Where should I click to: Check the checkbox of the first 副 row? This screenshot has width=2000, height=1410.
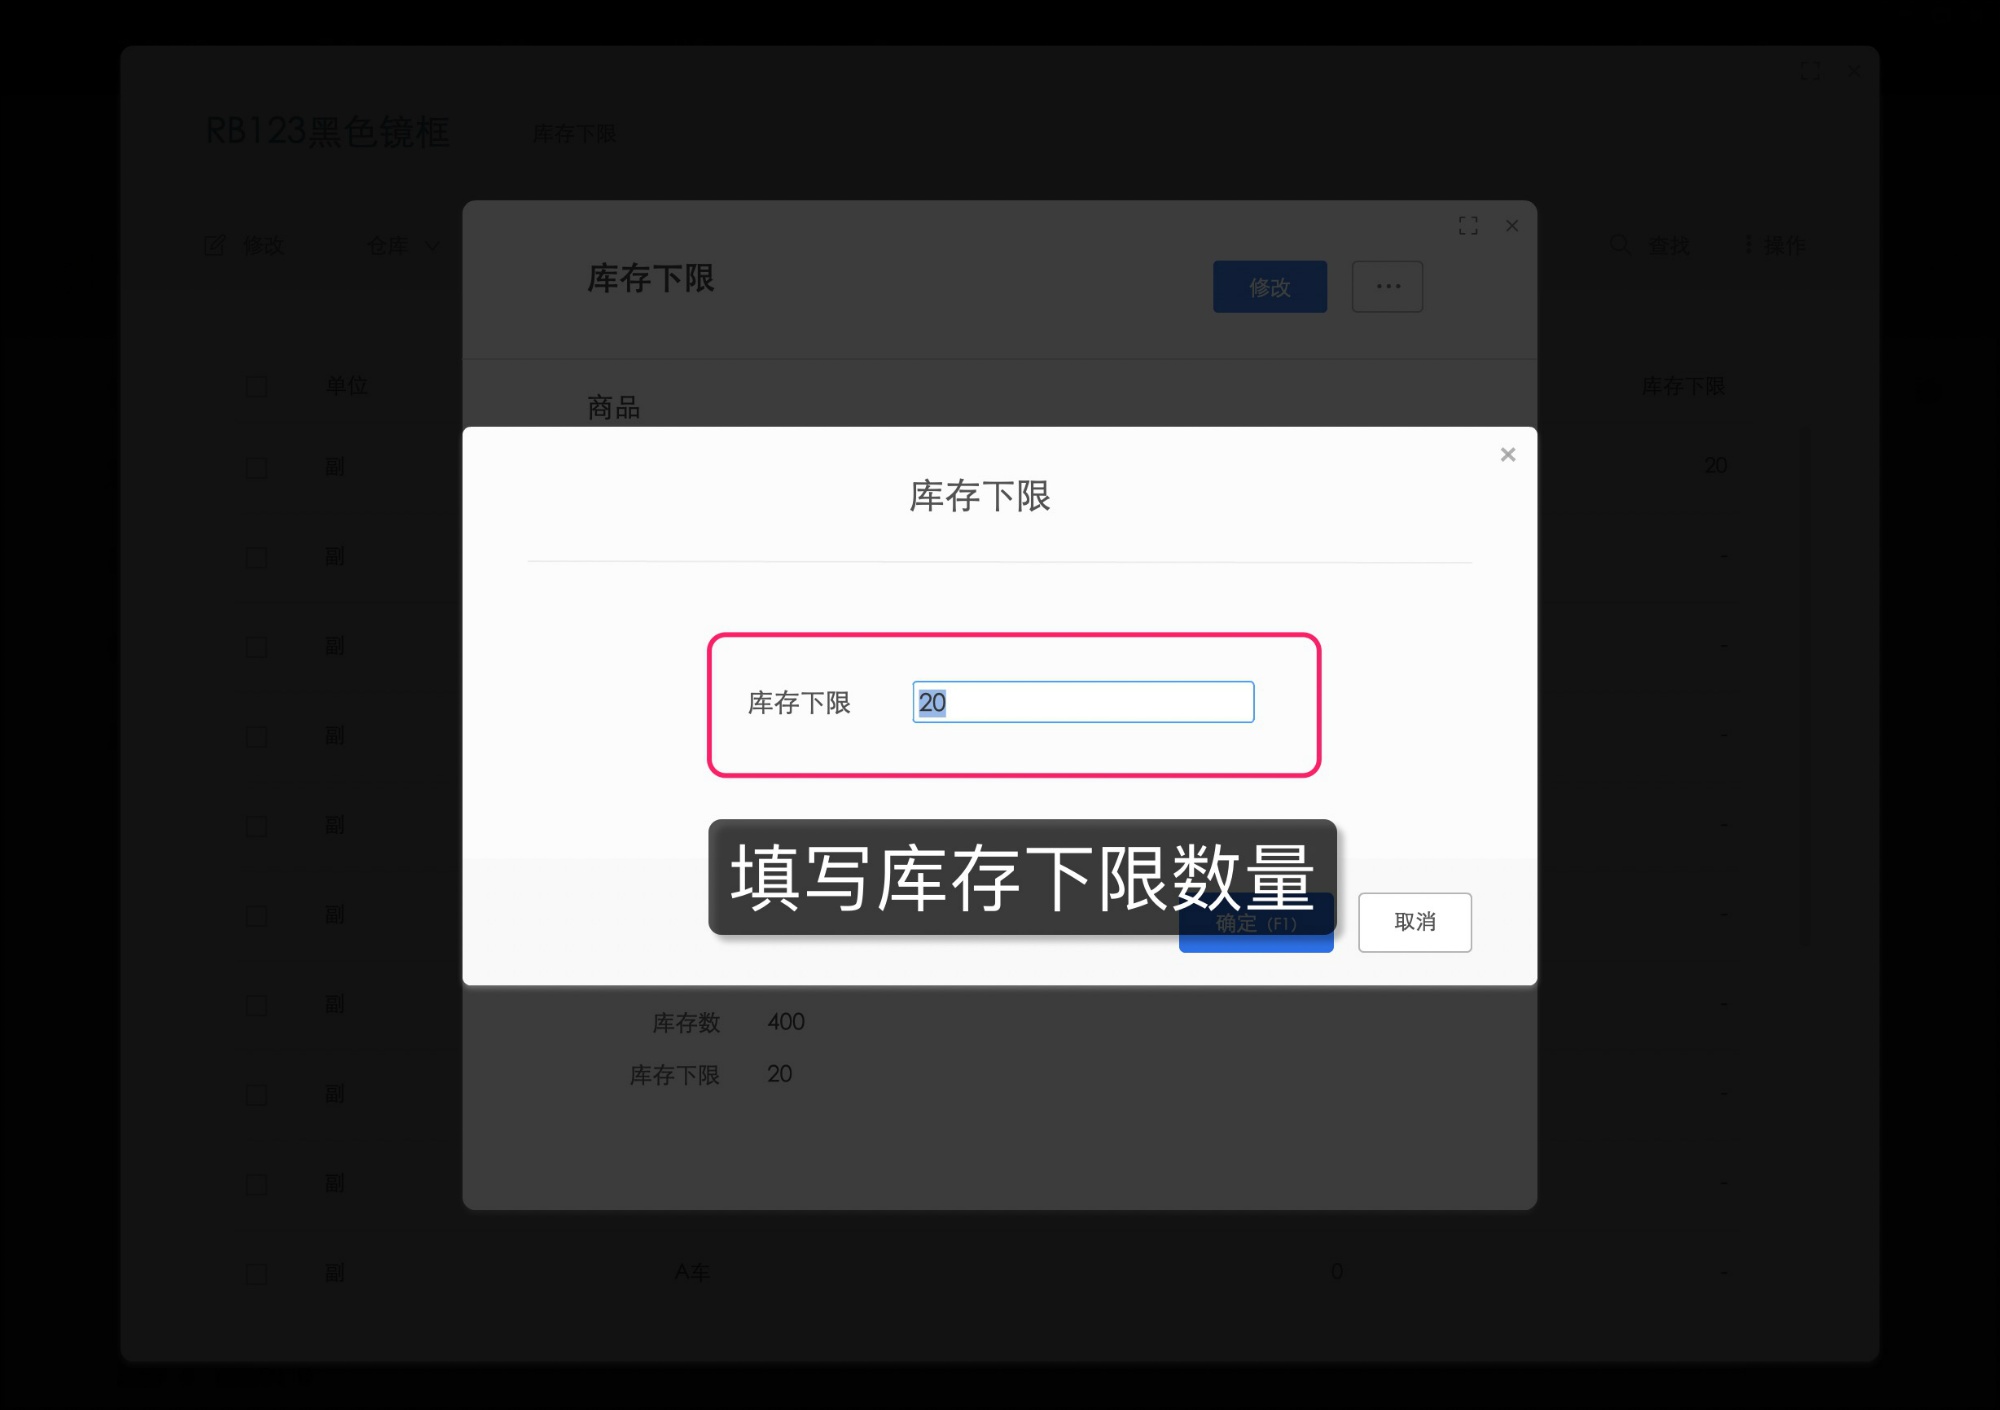point(256,467)
